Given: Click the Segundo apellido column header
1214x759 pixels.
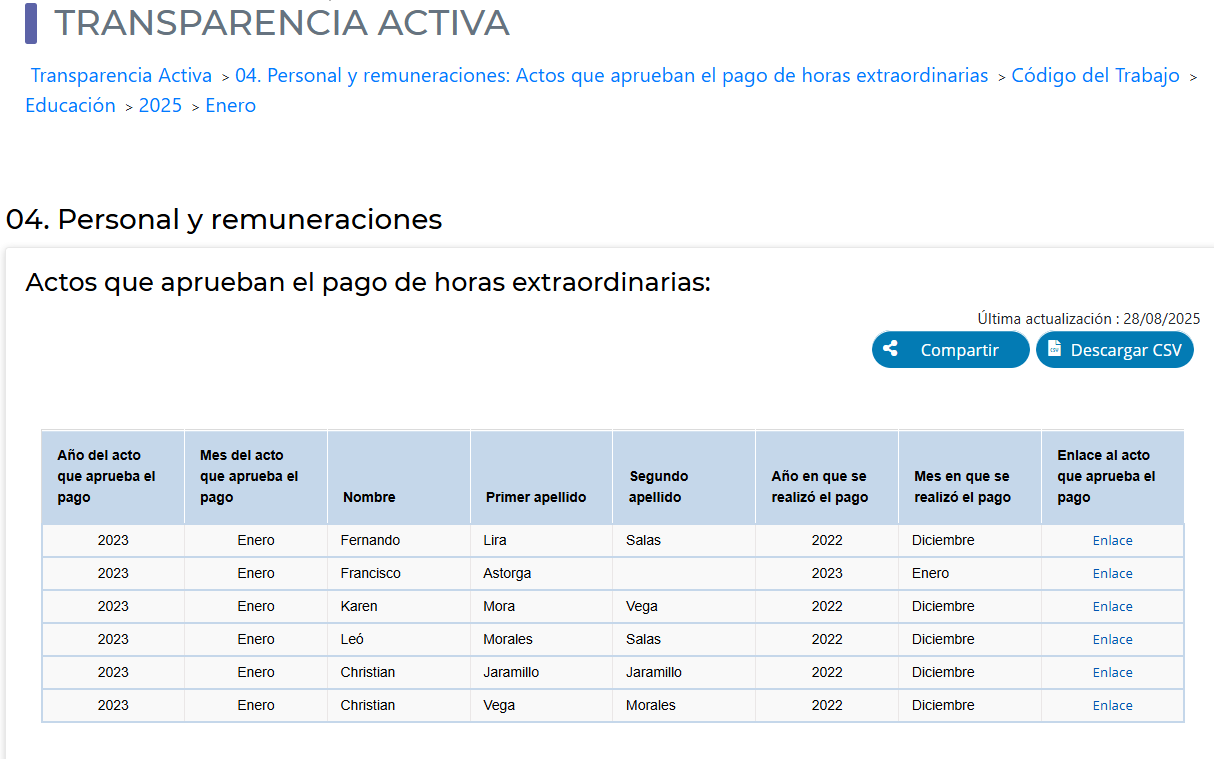Looking at the screenshot, I should pyautogui.click(x=684, y=477).
